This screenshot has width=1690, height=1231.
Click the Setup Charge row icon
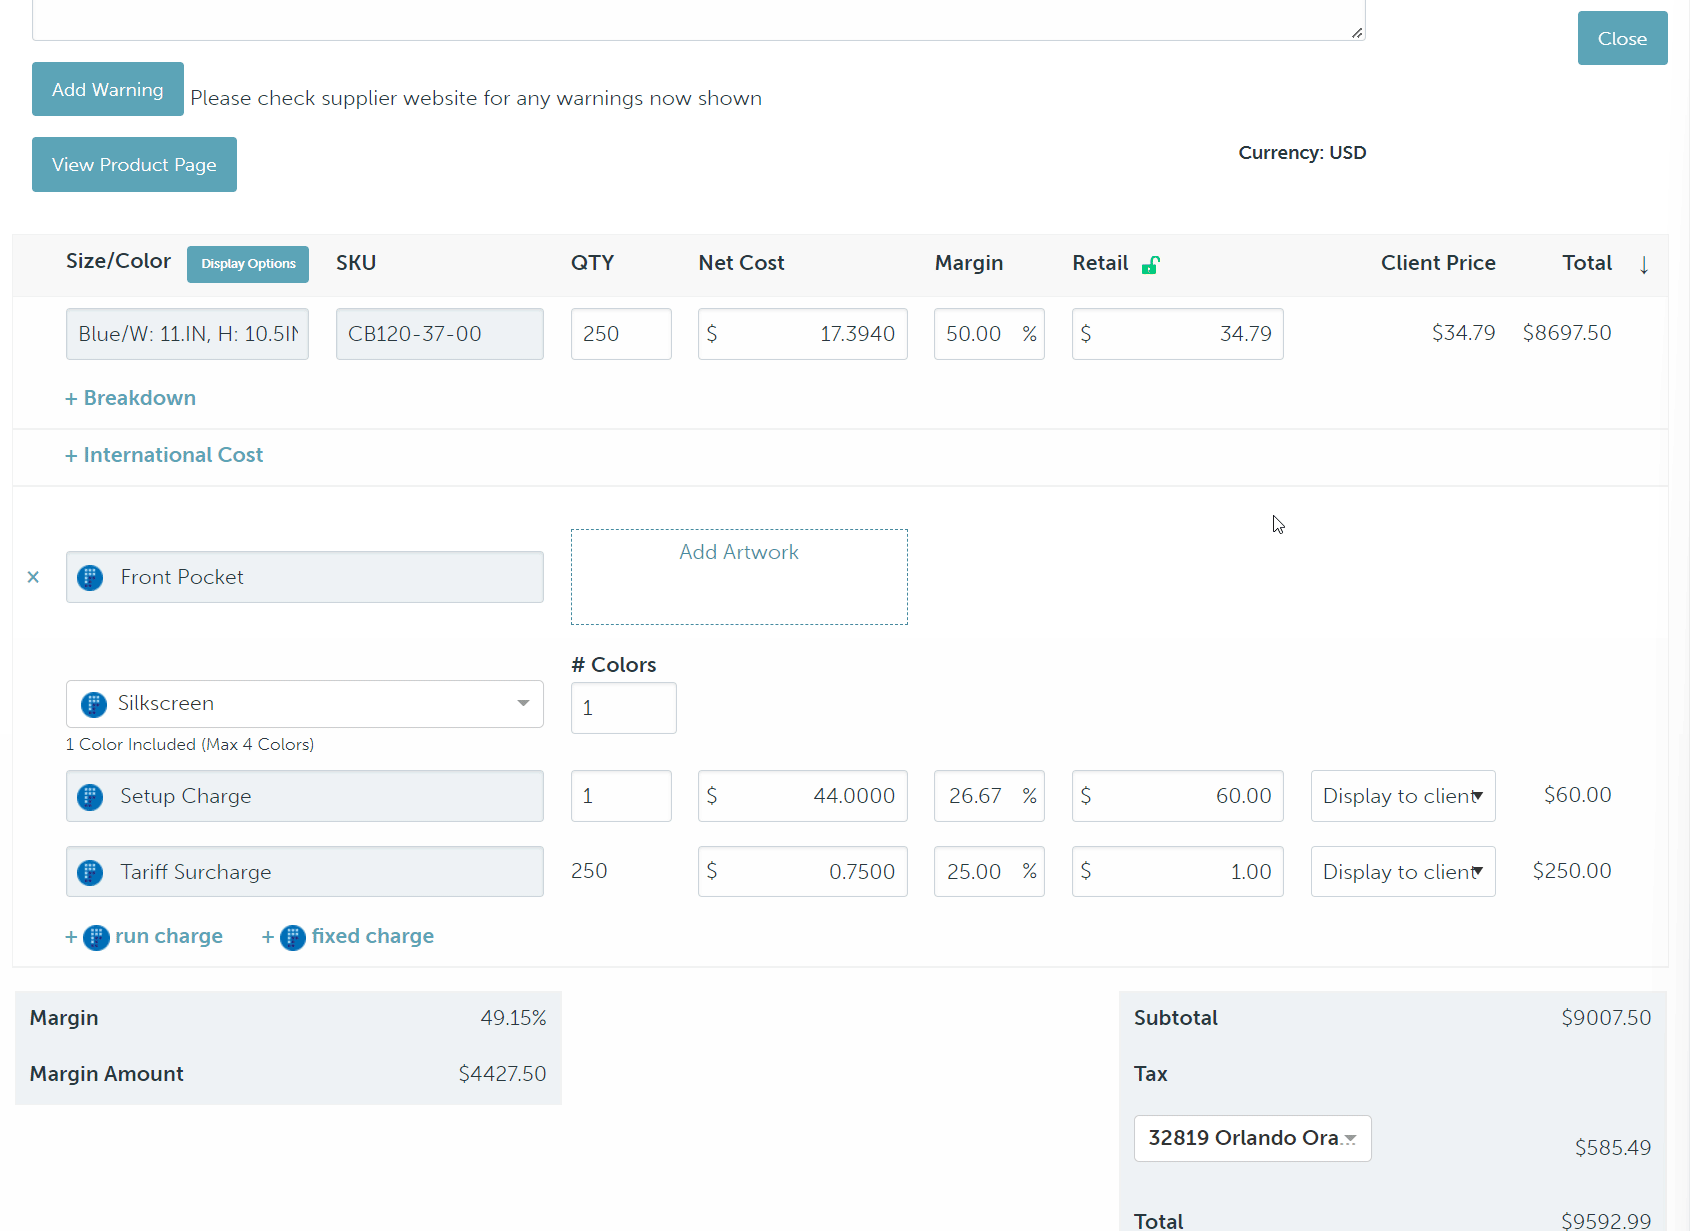click(x=90, y=797)
